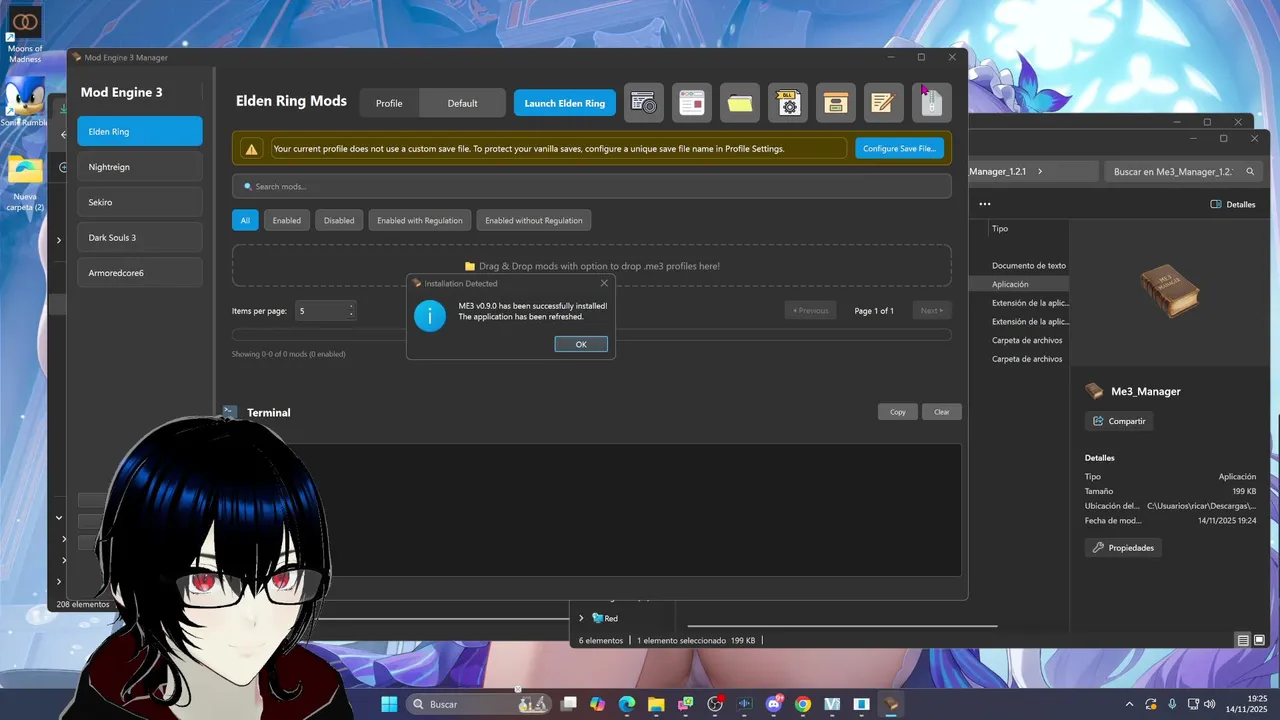Click the archive box toolbar icon
1280x720 pixels.
click(x=836, y=103)
